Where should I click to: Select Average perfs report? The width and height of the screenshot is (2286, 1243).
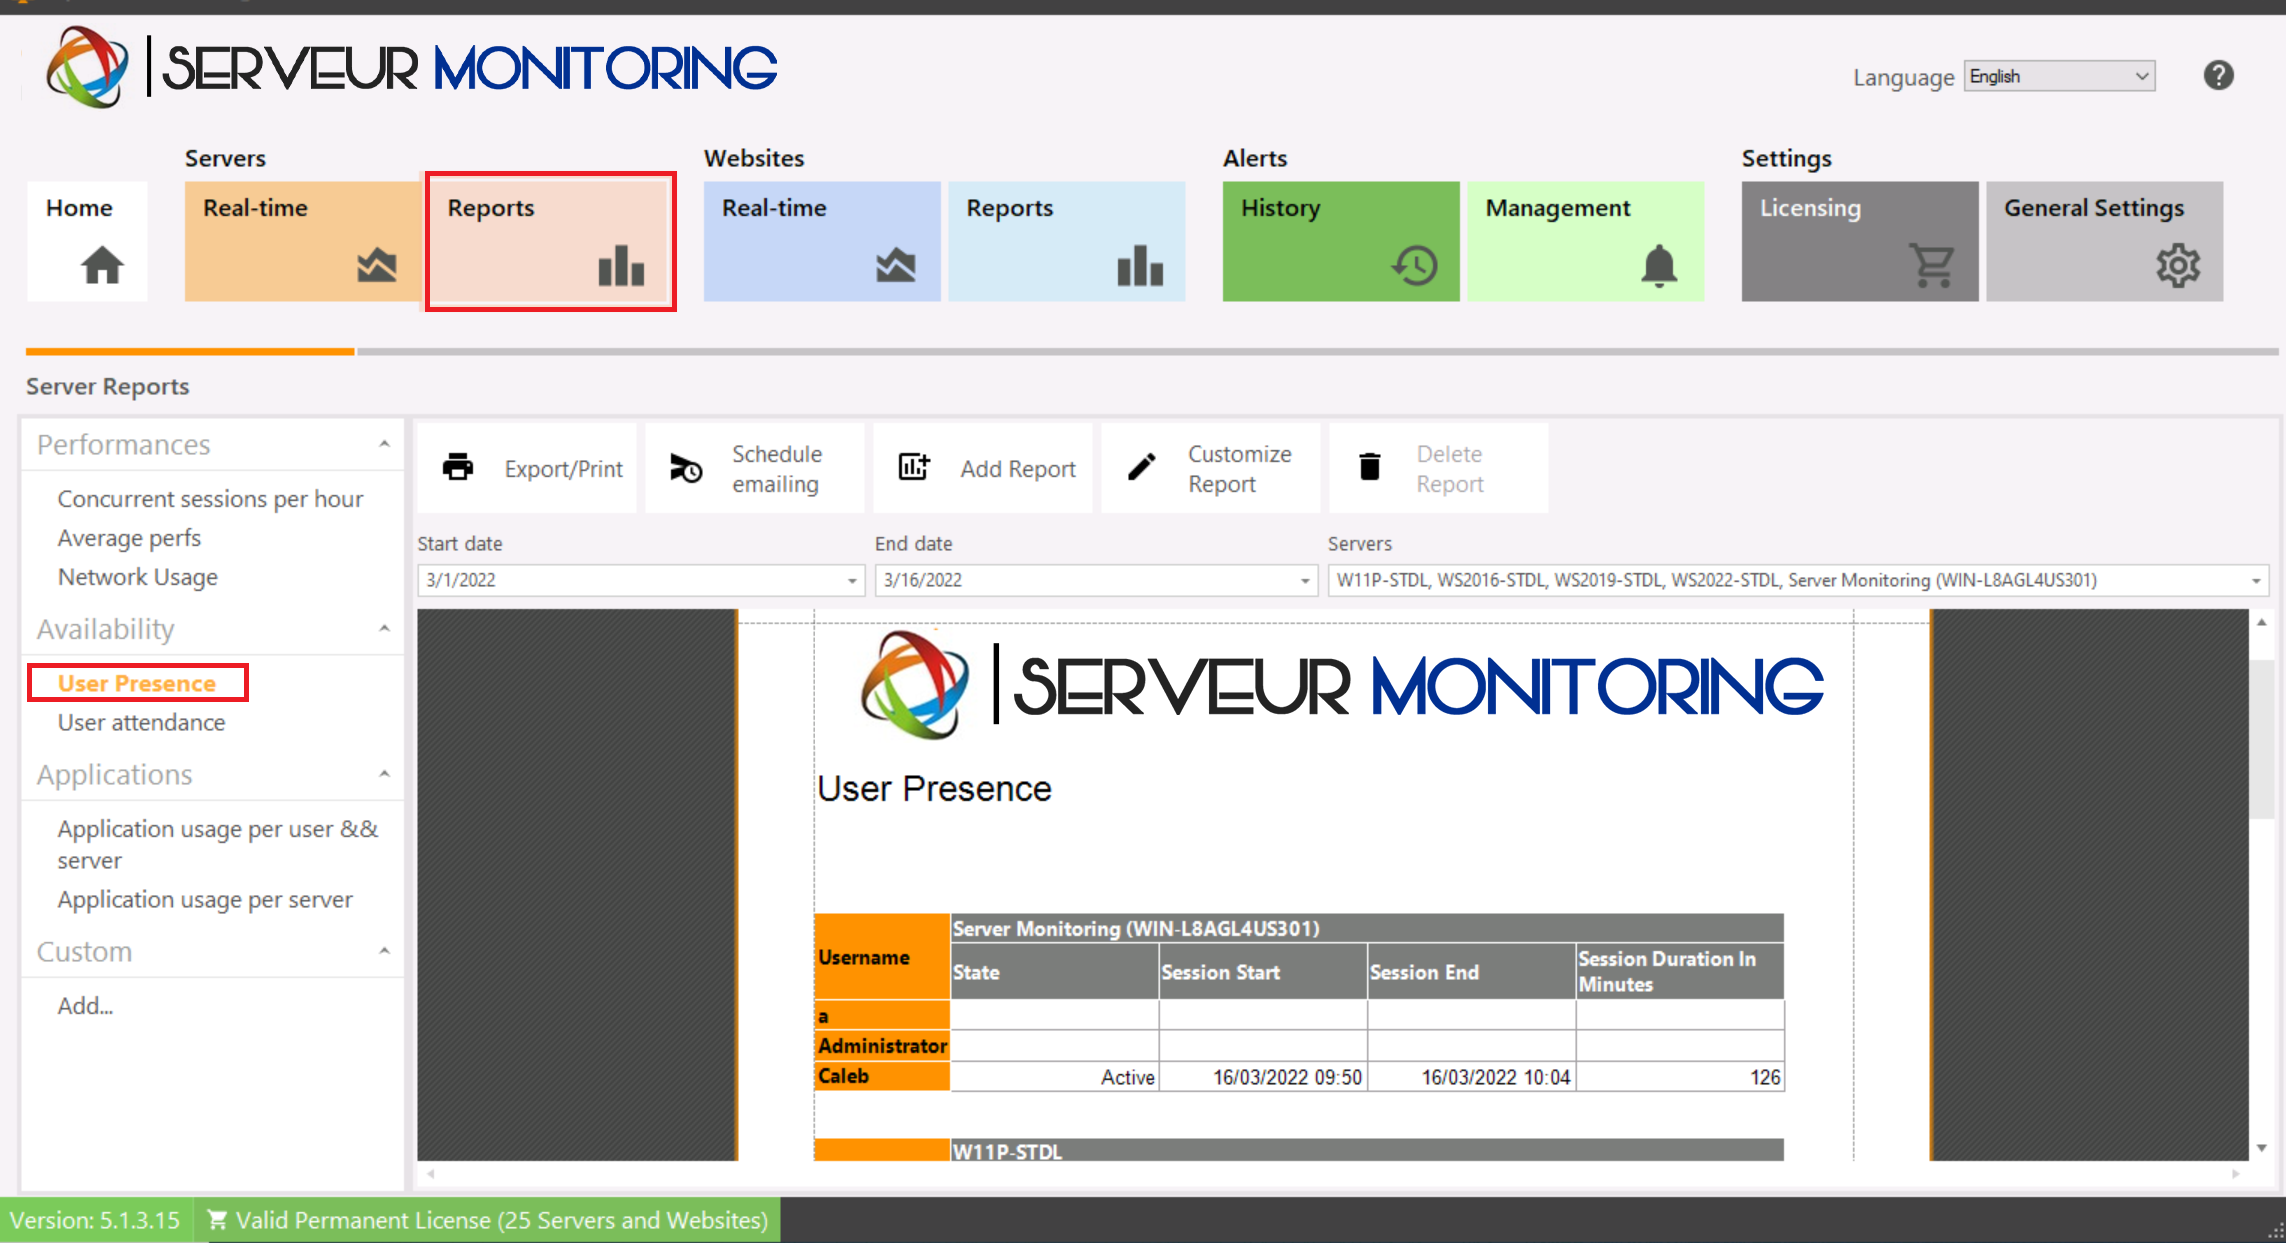(x=129, y=538)
